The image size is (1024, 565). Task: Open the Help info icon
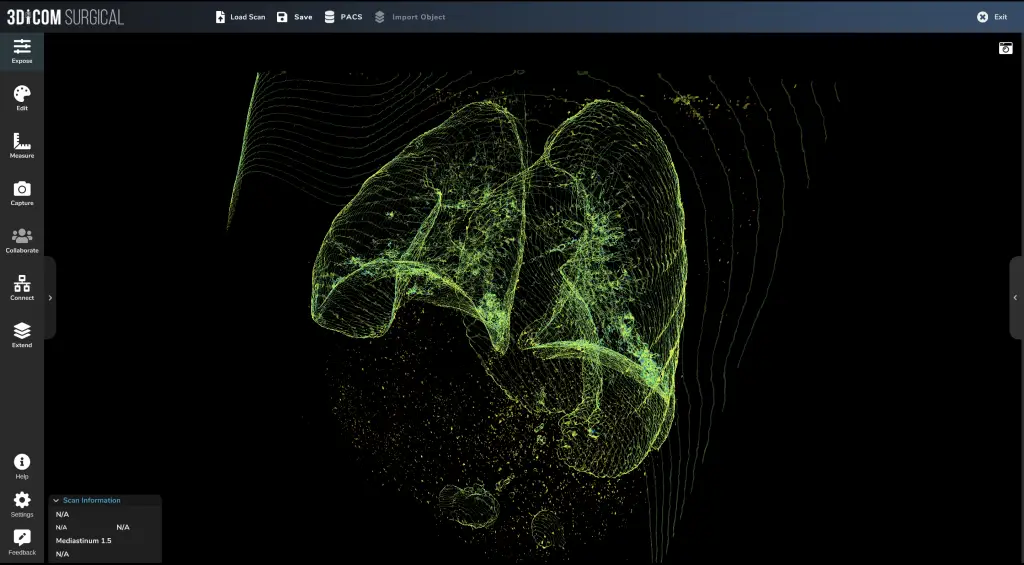22,466
